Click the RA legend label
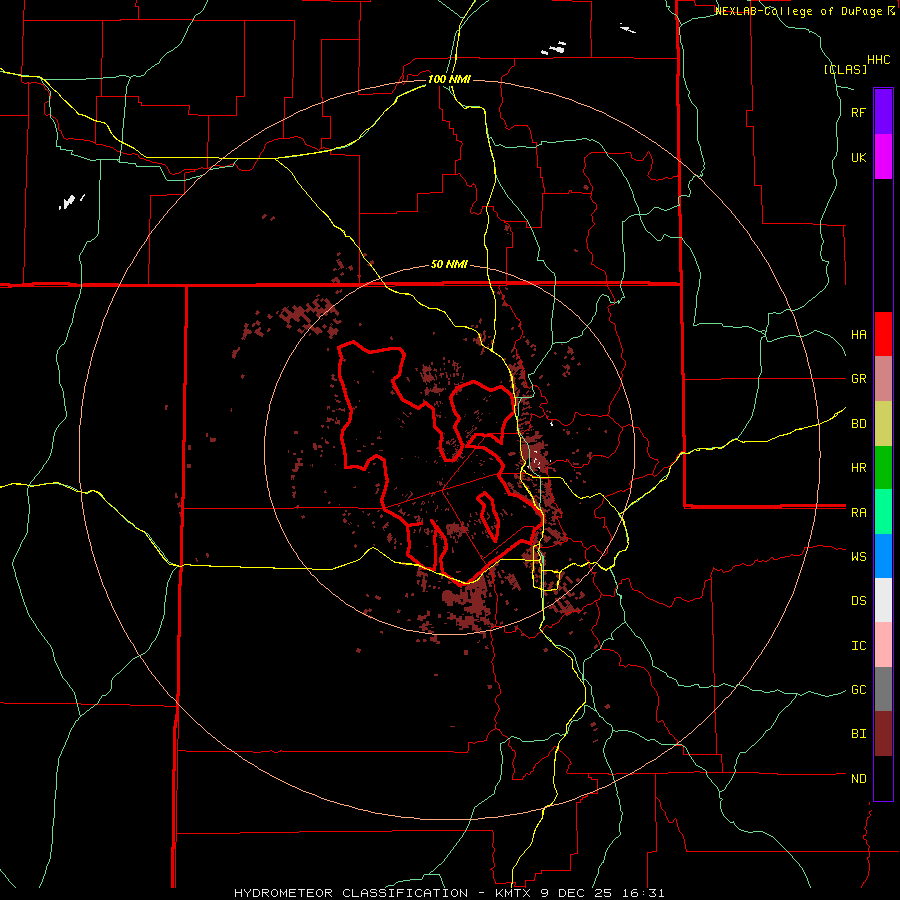900x900 pixels. click(x=859, y=513)
